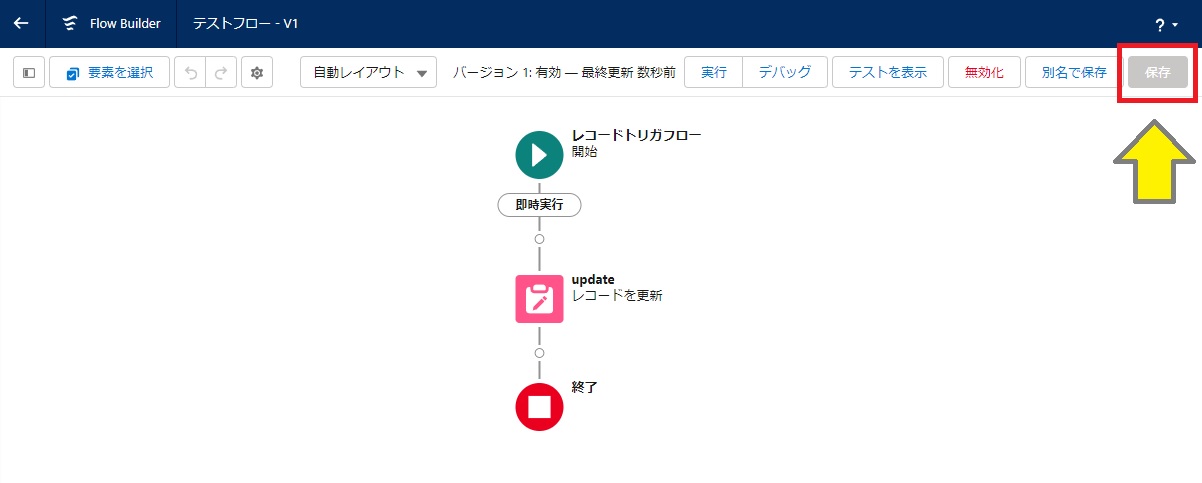Expand the 自動レイアウト layout dropdown

(368, 73)
